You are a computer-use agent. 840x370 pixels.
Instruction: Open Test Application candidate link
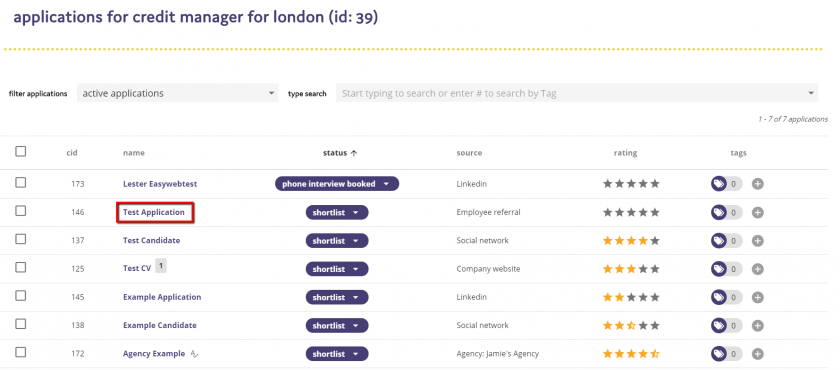tap(154, 213)
